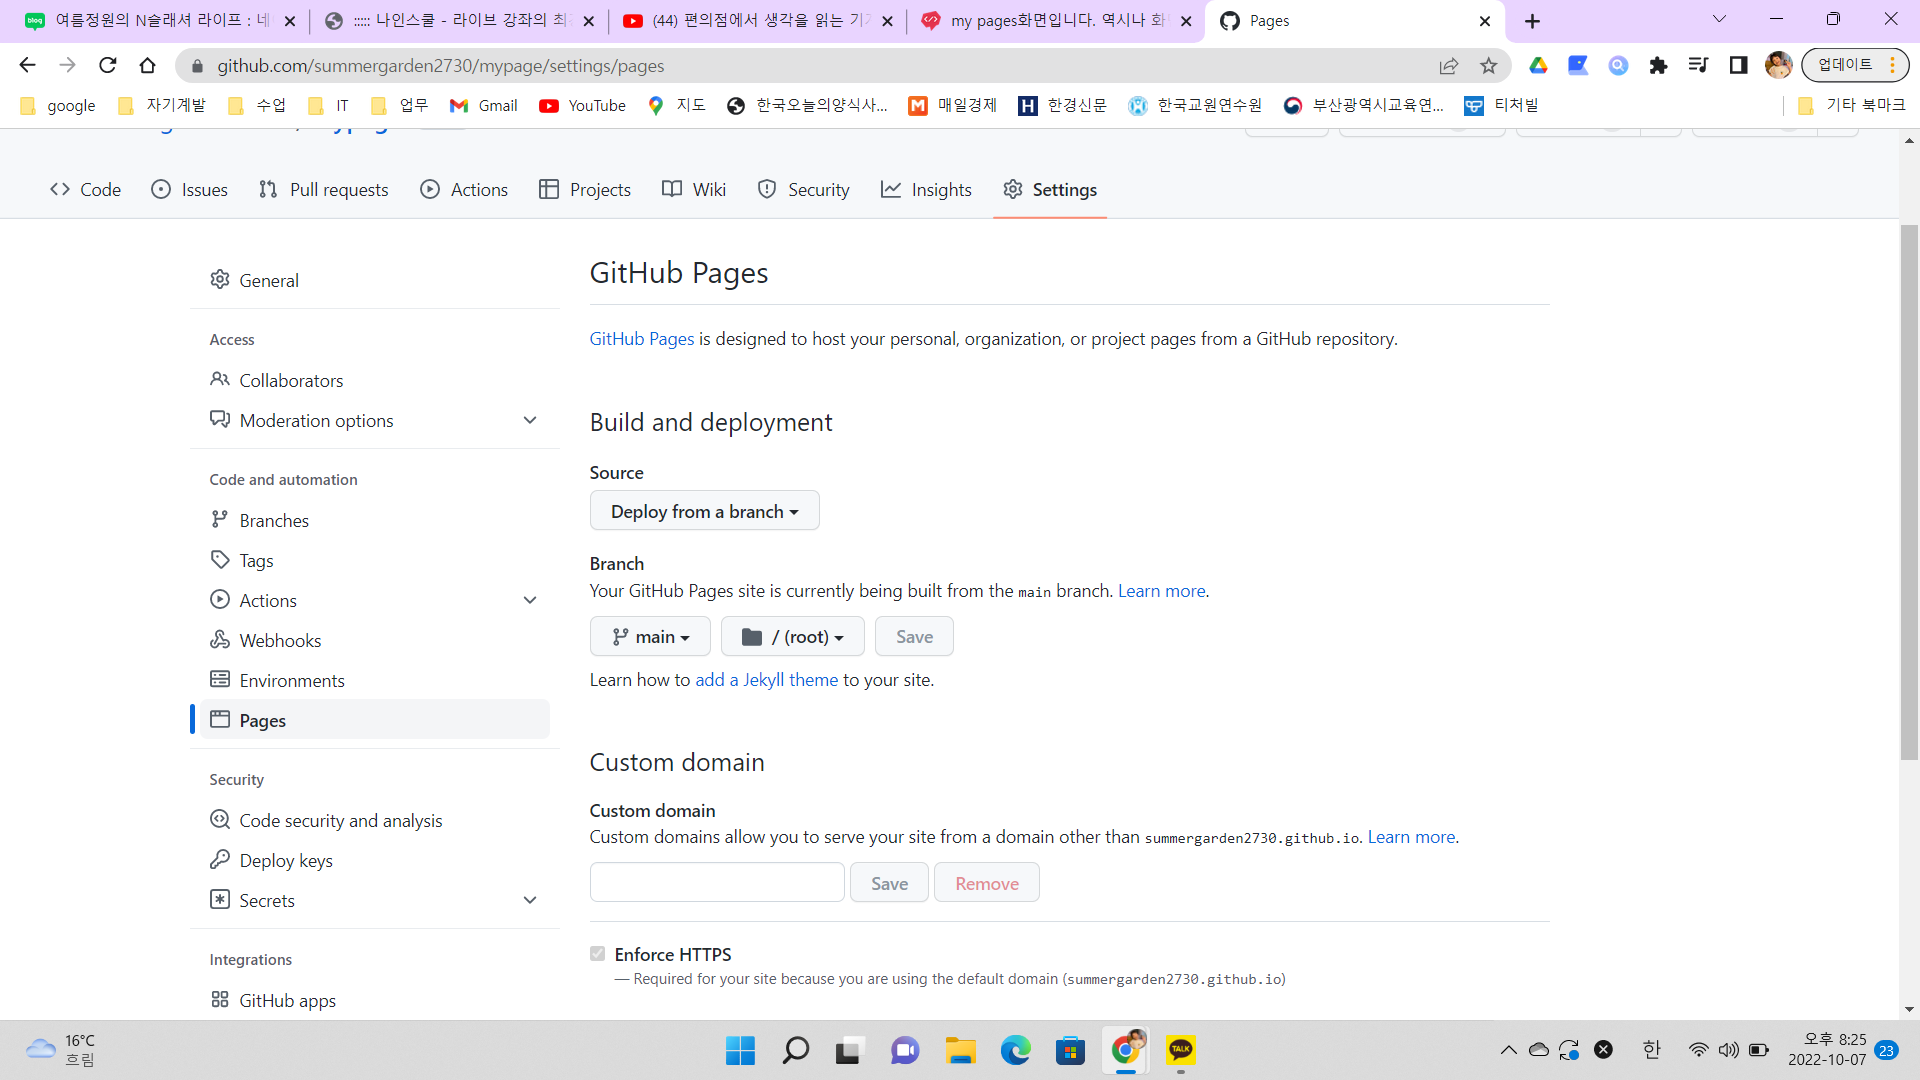Open GitHub apps settings
The image size is (1920, 1080).
coord(375,1000)
